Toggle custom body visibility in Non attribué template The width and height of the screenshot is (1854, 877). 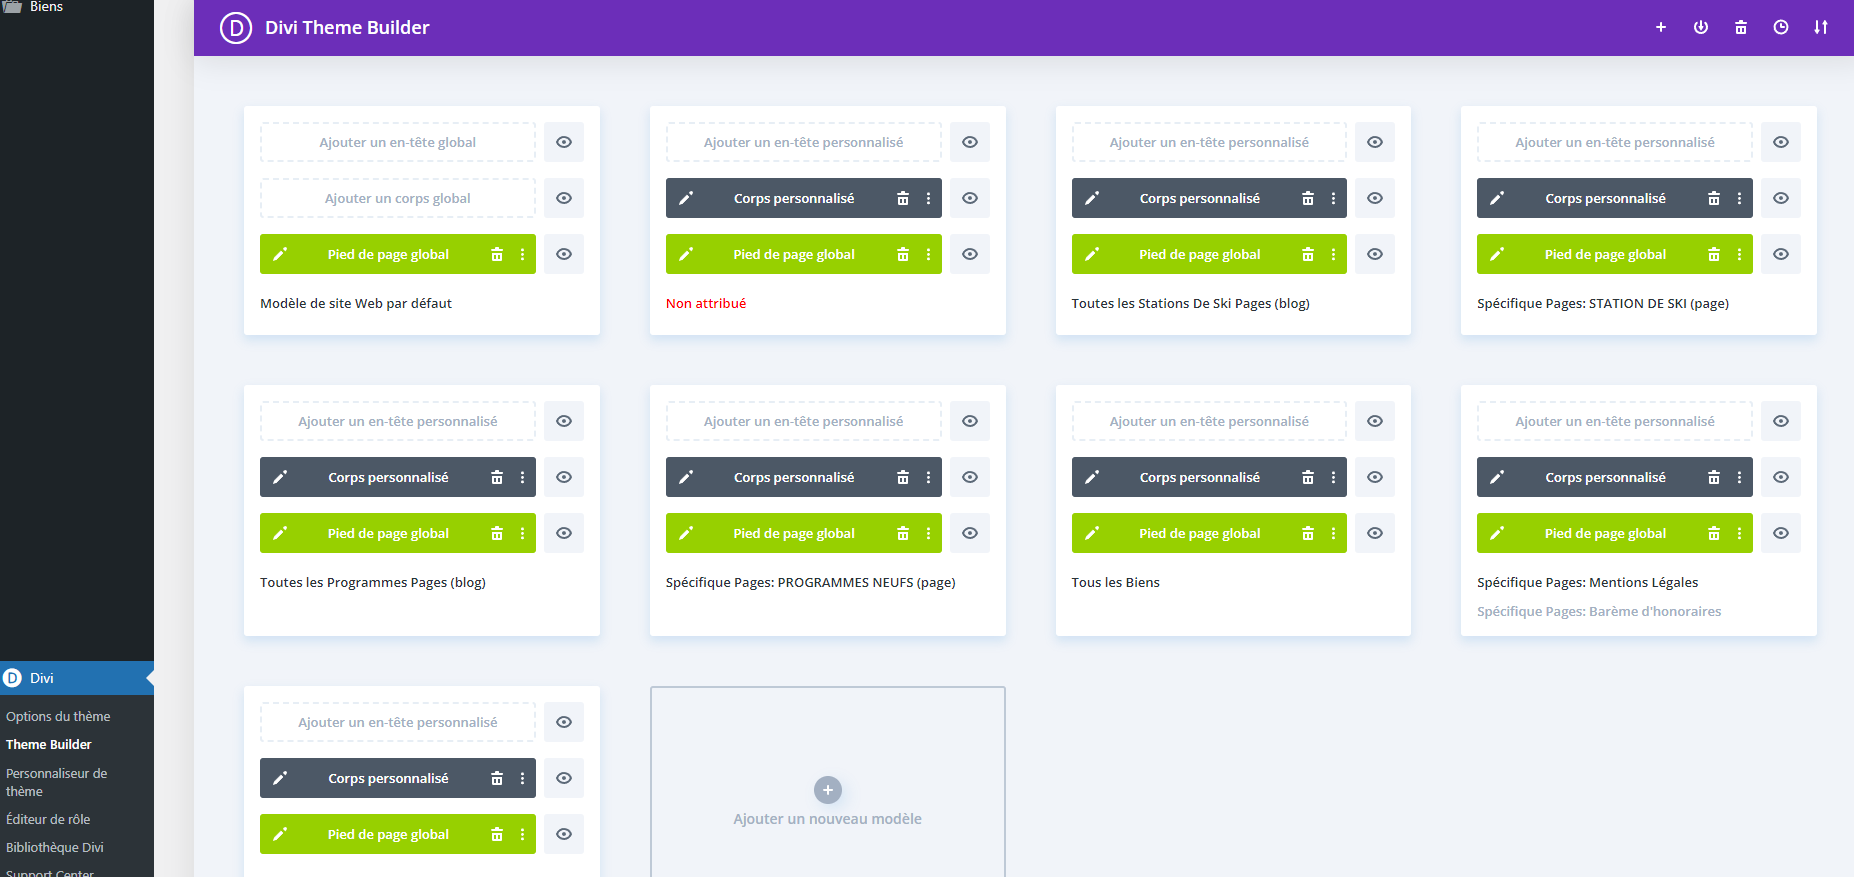970,198
